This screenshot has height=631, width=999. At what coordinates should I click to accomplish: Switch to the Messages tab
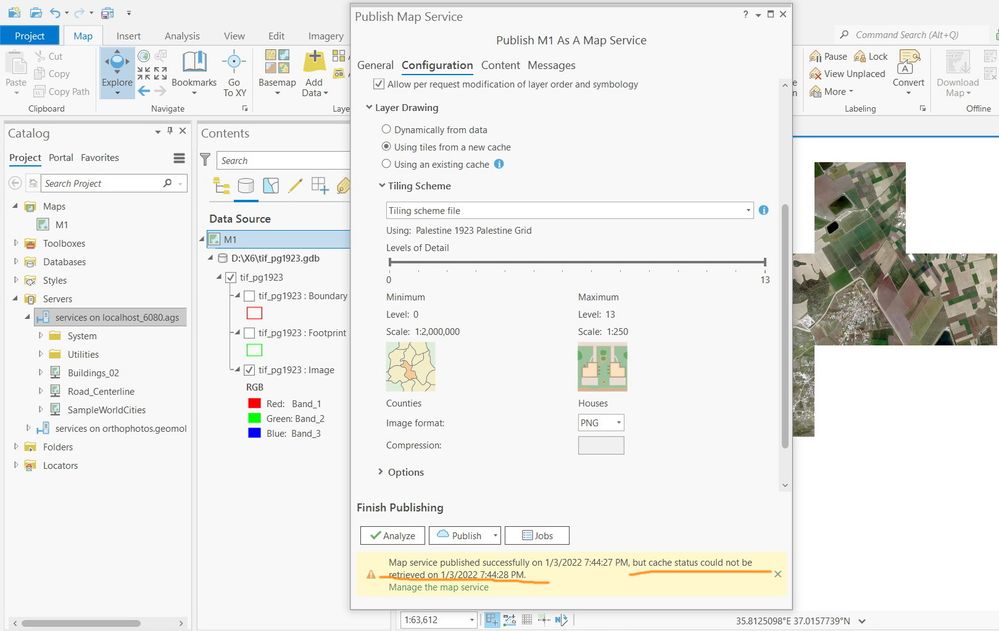[551, 65]
